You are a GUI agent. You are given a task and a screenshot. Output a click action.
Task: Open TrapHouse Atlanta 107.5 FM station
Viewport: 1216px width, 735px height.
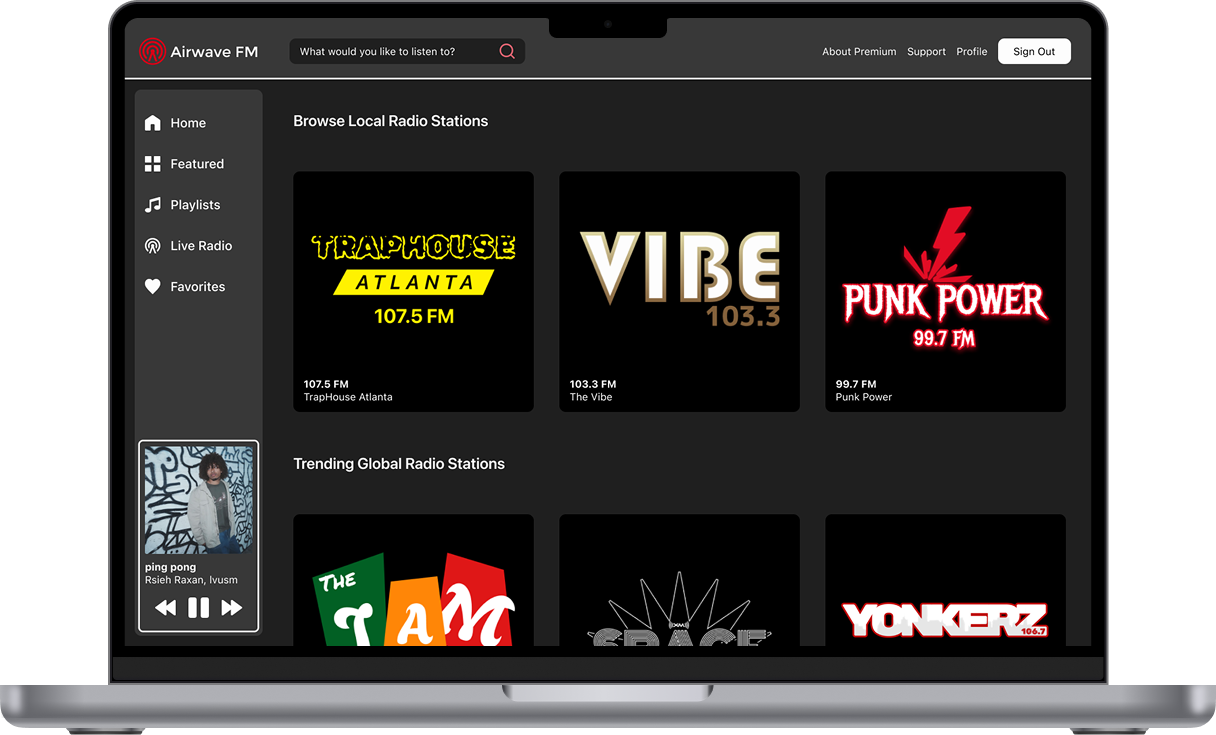pyautogui.click(x=413, y=291)
